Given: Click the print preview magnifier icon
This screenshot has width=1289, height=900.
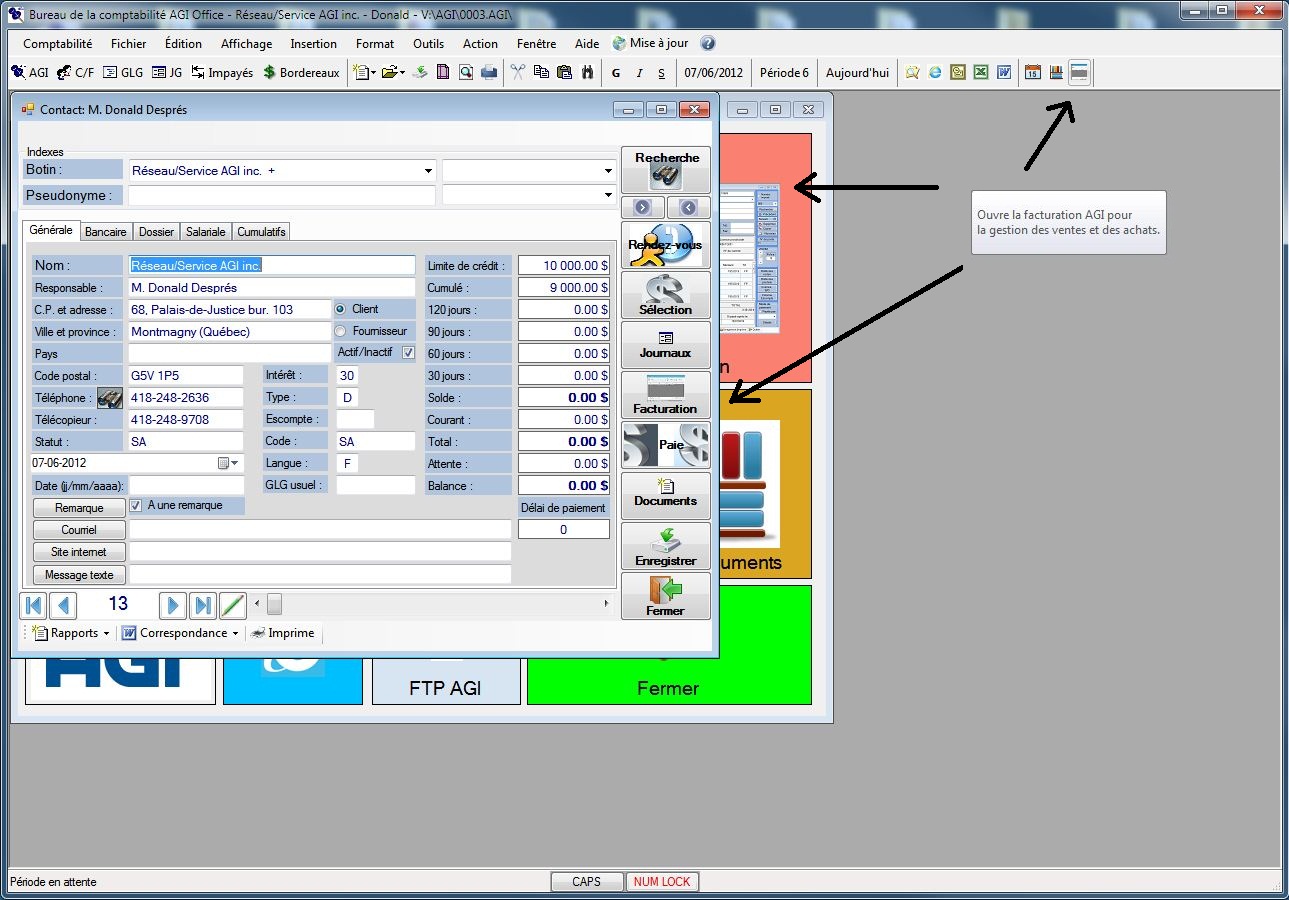Looking at the screenshot, I should 466,73.
